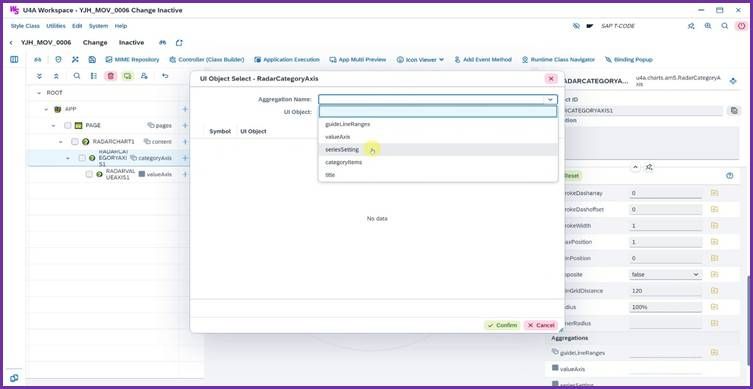Click the pin icon in the header
753x389 pixels.
coord(691,26)
